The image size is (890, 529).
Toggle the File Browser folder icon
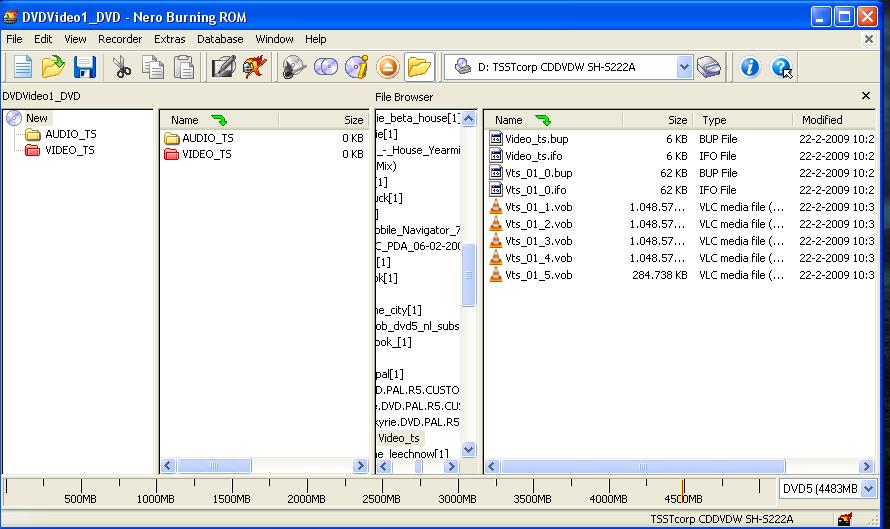coord(419,67)
